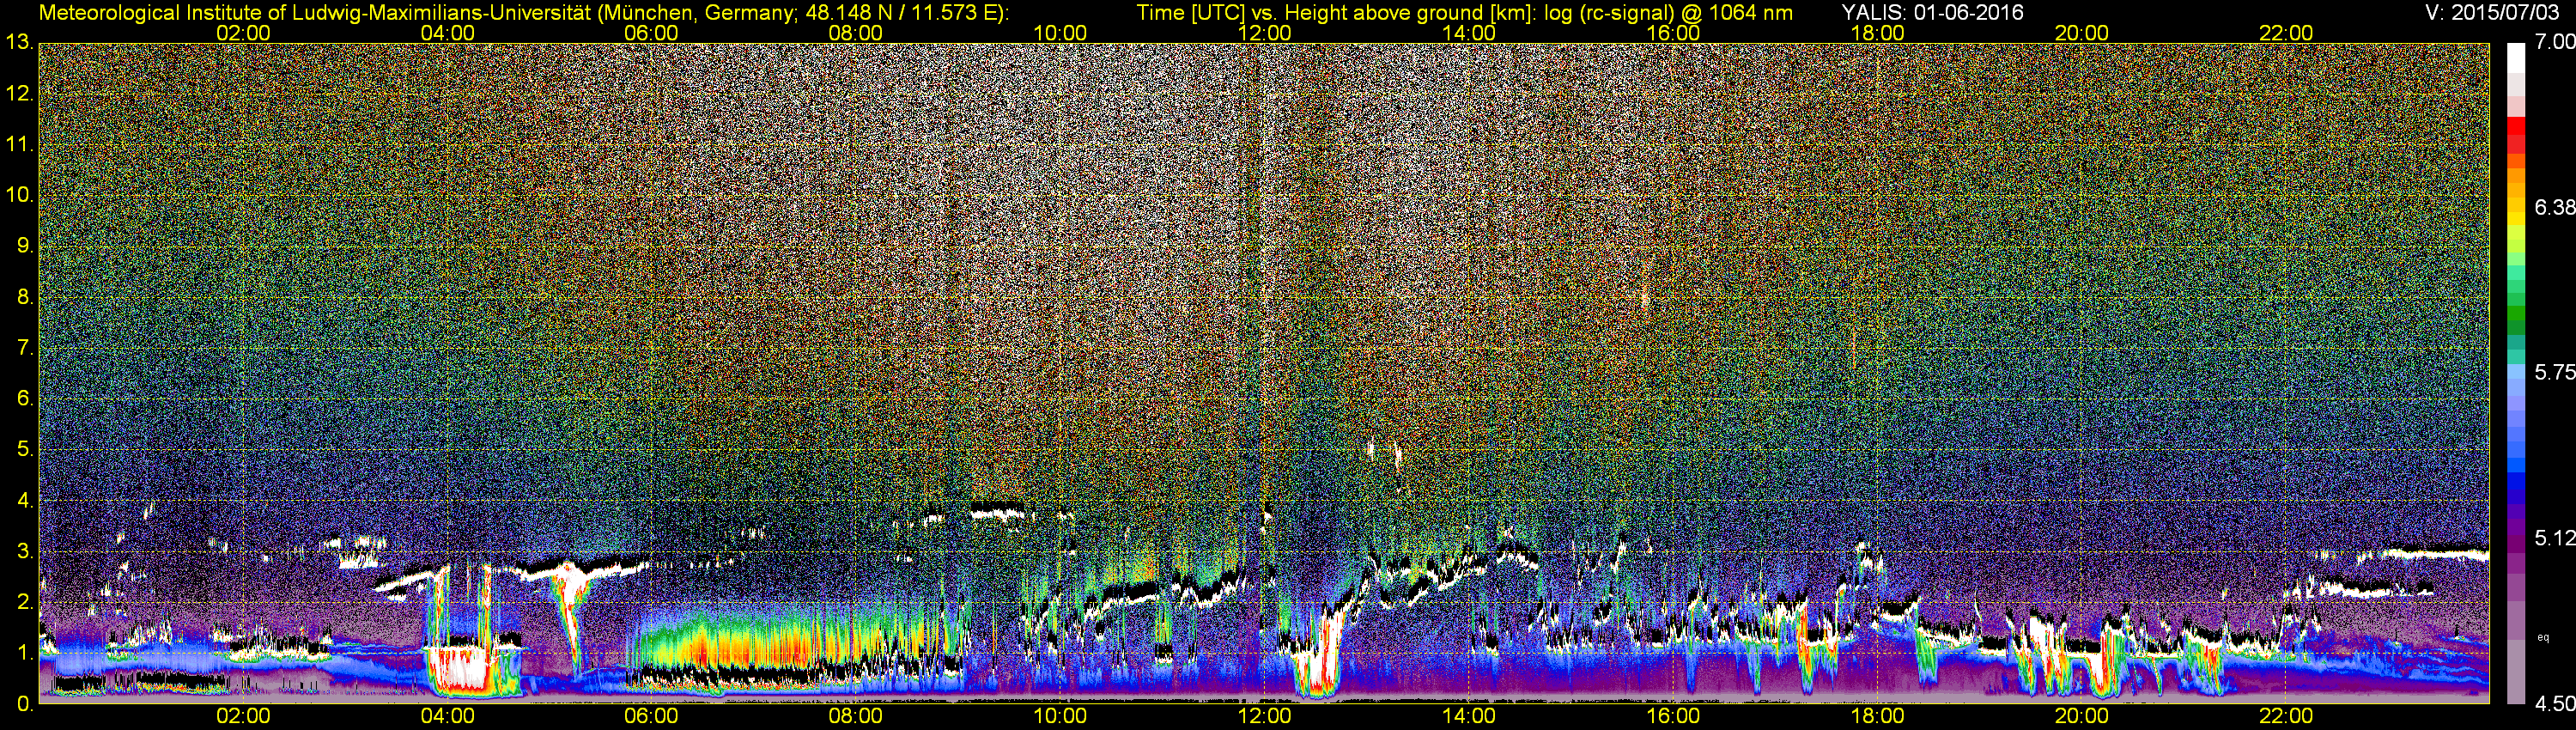Click the '13.' height axis label
Viewport: 2576px width, 730px height.
click(x=20, y=42)
